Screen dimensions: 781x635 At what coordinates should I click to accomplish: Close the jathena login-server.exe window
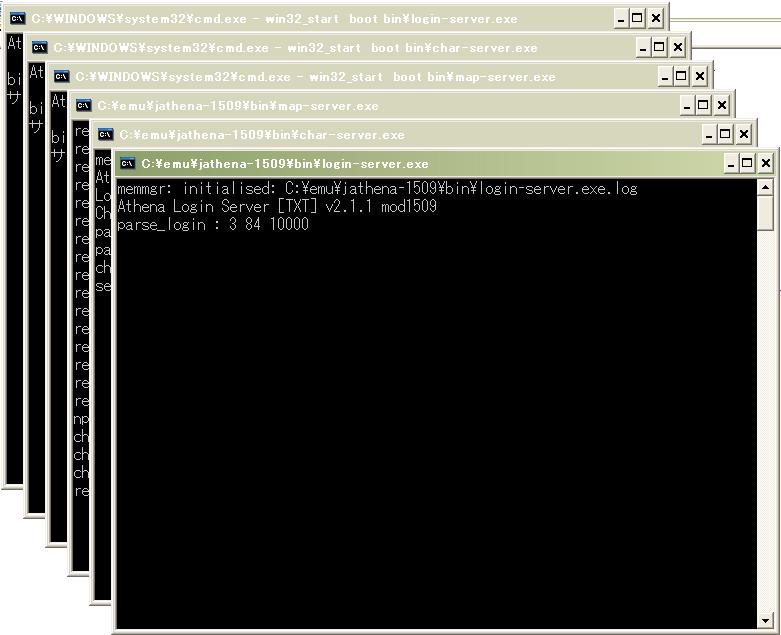point(766,163)
